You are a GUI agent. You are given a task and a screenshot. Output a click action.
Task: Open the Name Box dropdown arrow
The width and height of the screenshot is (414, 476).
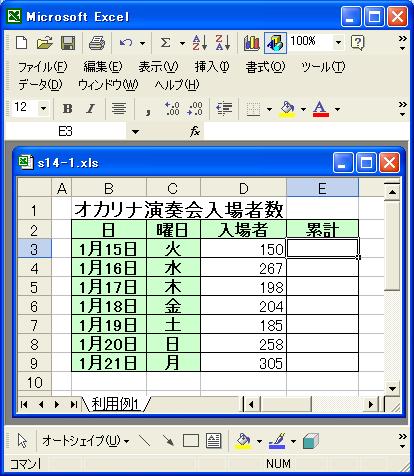click(x=135, y=132)
